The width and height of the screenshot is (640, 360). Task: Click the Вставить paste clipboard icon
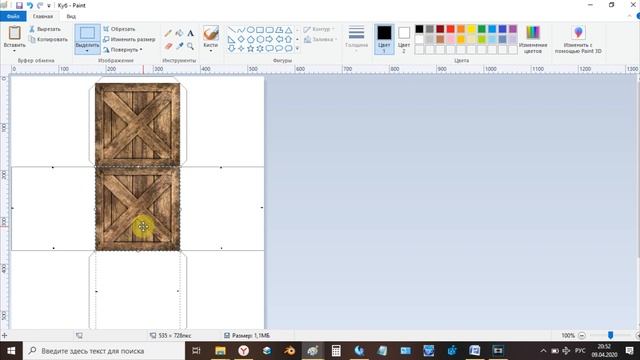tap(15, 33)
